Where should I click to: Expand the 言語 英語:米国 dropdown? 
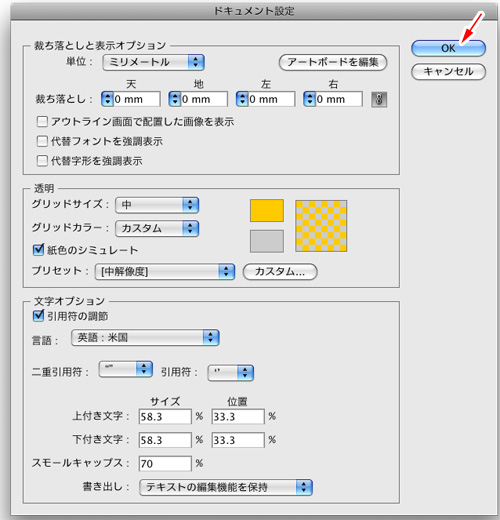(x=145, y=338)
